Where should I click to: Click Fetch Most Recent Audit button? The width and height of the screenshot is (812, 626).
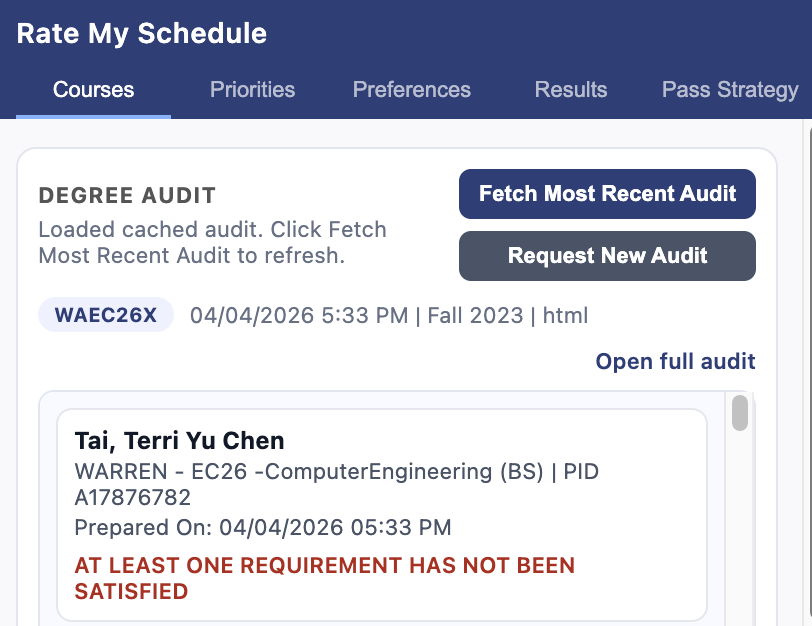click(607, 193)
